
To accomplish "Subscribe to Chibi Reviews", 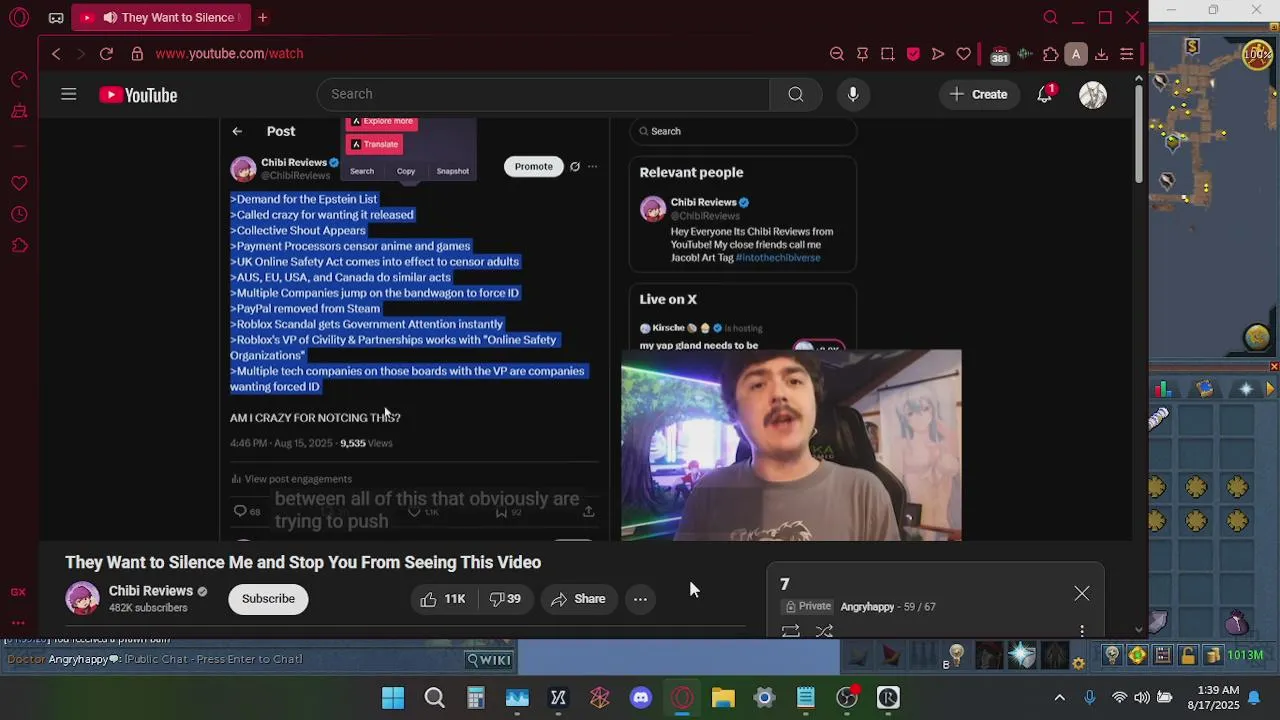I will point(268,599).
